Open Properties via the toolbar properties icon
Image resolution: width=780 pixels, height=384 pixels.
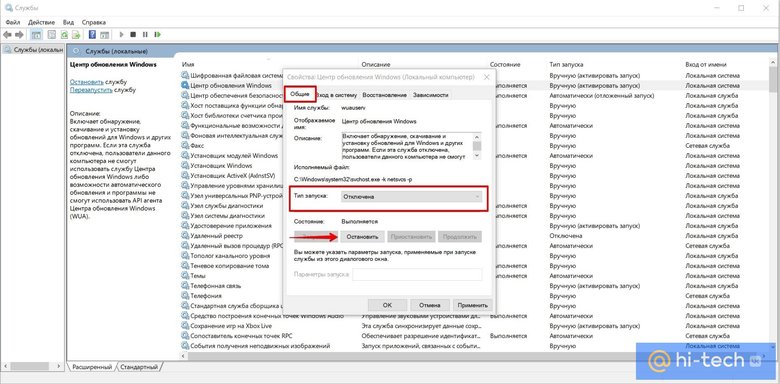click(x=51, y=35)
